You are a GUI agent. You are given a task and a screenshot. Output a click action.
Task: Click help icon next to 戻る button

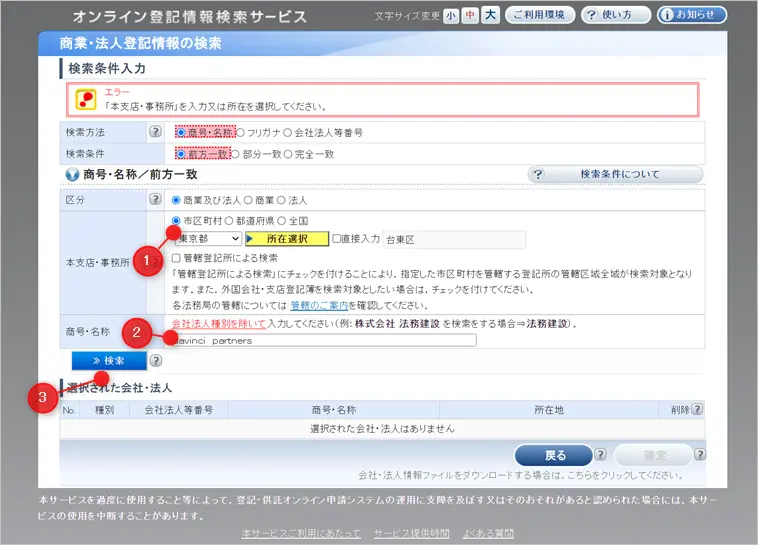[x=598, y=455]
